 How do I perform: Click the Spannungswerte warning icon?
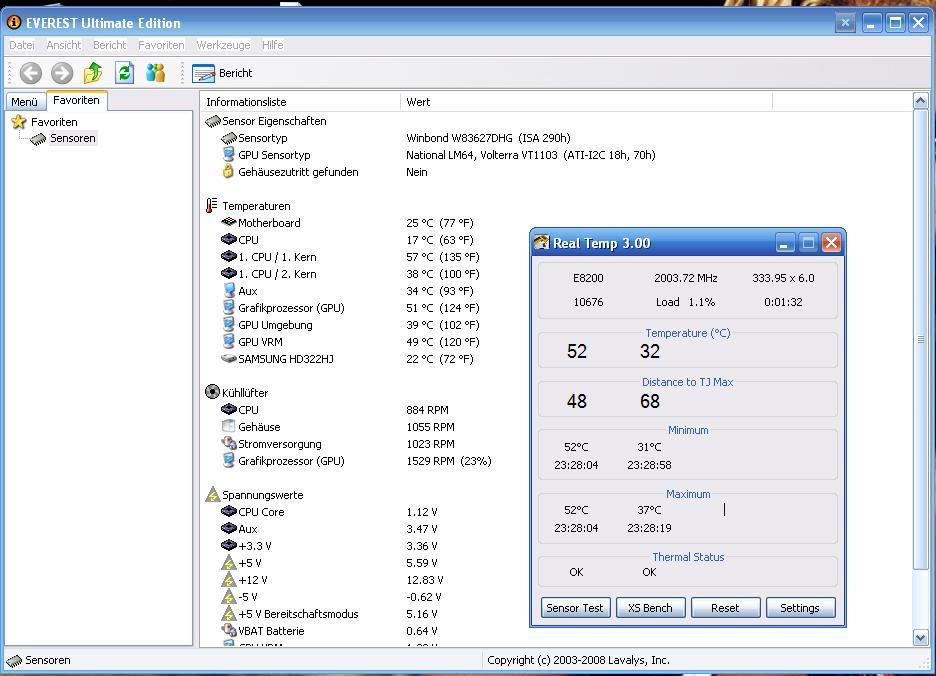[213, 494]
